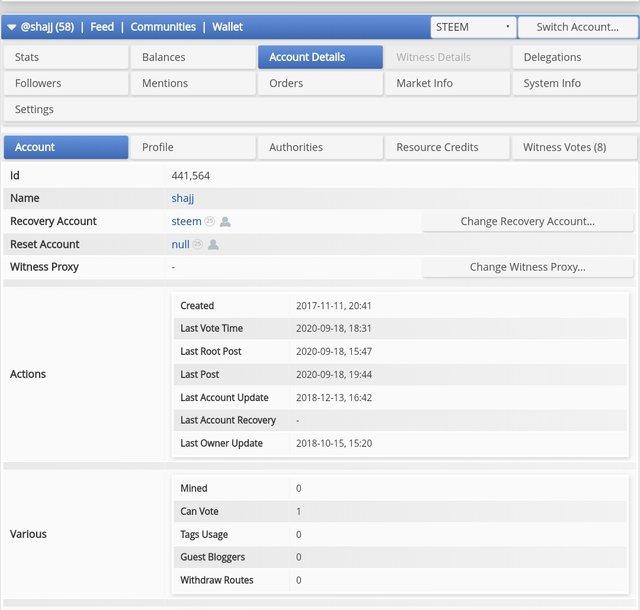Click the Guest Bloggers label
The image size is (640, 610).
click(x=213, y=557)
